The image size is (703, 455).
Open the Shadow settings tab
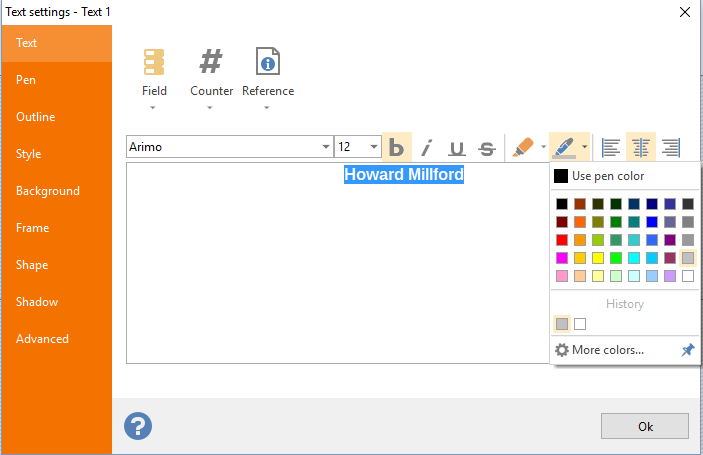pos(37,302)
